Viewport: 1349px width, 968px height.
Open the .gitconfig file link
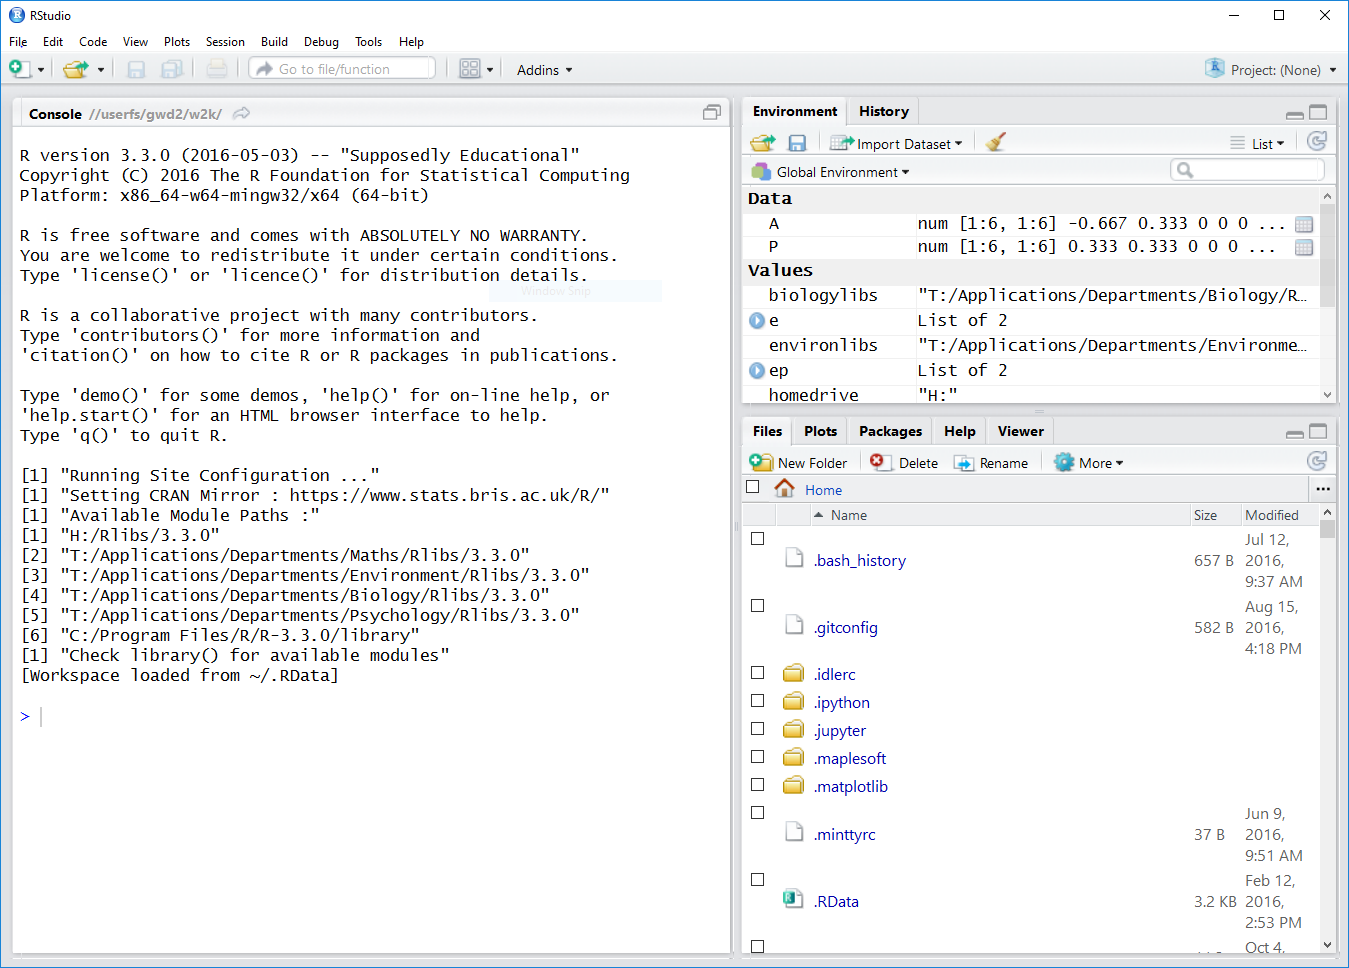[846, 628]
